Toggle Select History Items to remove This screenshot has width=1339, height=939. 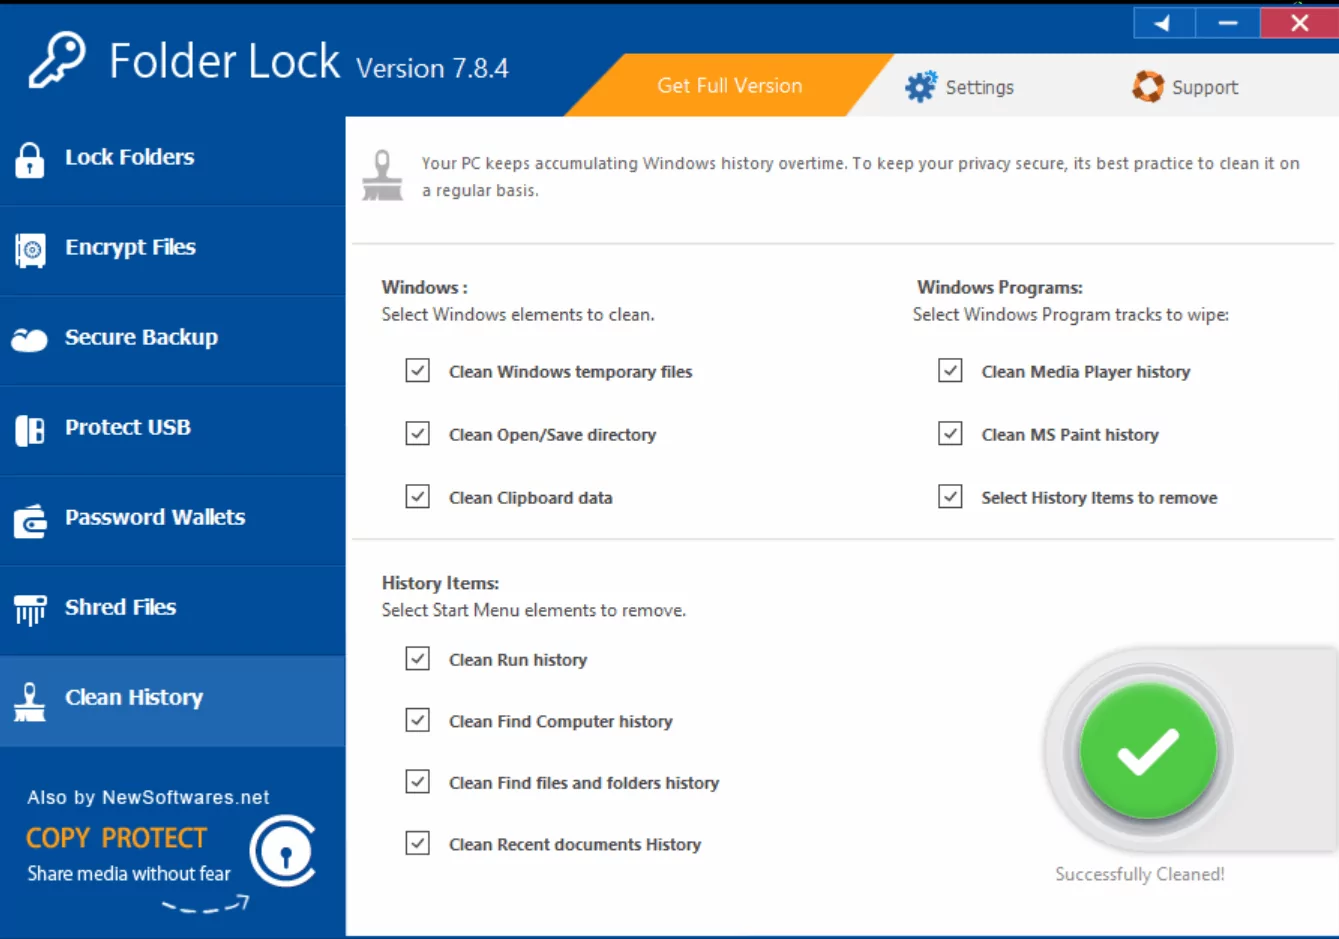click(x=950, y=496)
